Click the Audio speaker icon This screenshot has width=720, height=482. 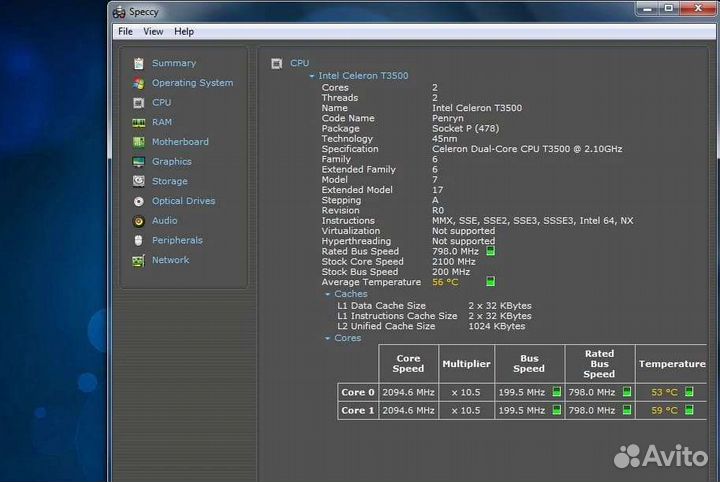[x=139, y=221]
